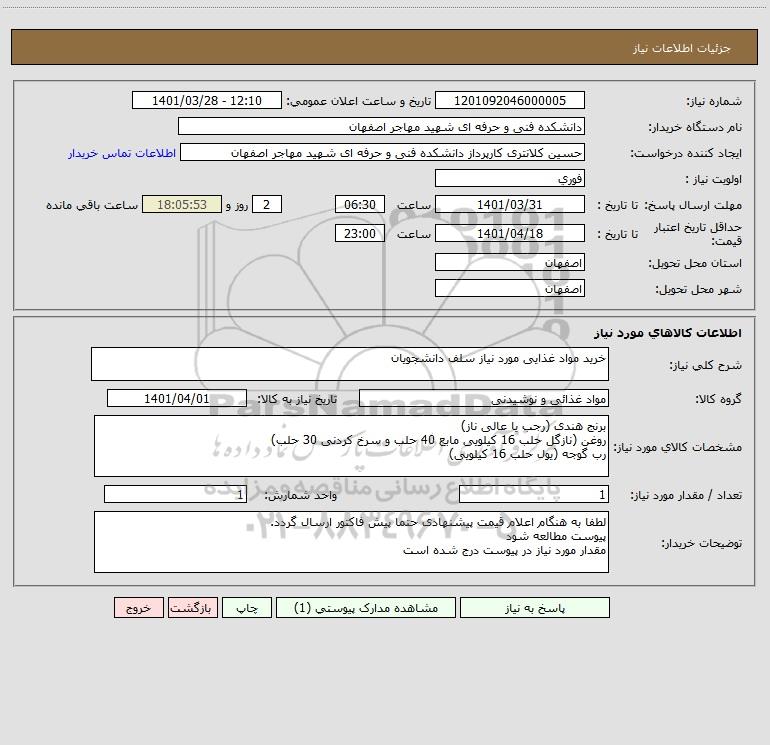770x745 pixels.
Task: Click the general description text area
Action: point(350,364)
